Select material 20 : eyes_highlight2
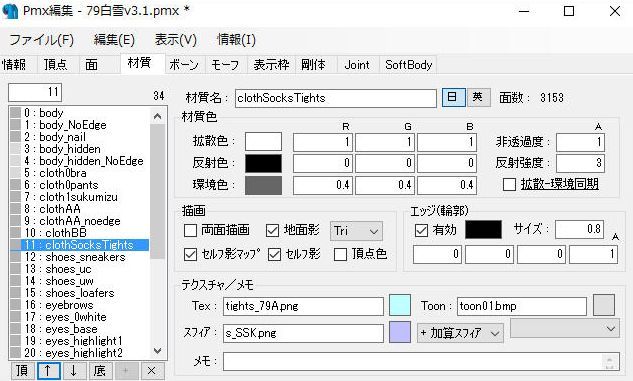The image size is (633, 381). point(80,353)
